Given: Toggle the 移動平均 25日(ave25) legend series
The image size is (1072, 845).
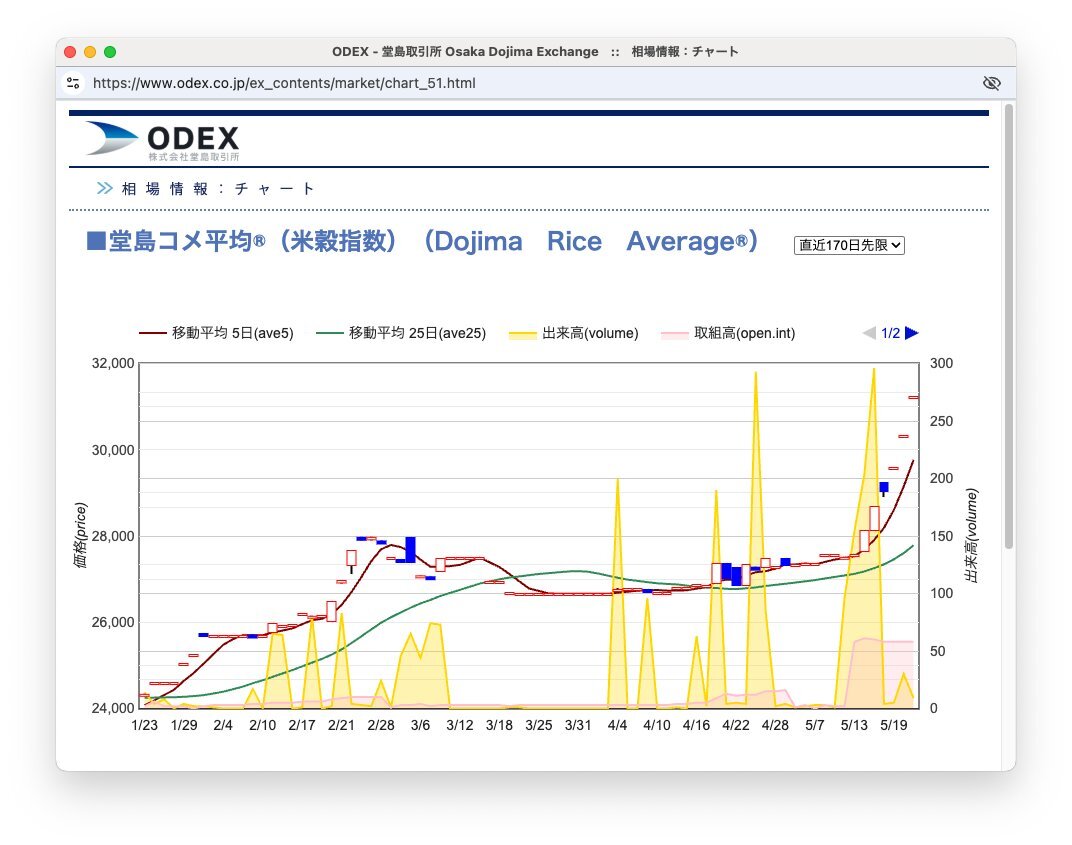Looking at the screenshot, I should (x=401, y=333).
